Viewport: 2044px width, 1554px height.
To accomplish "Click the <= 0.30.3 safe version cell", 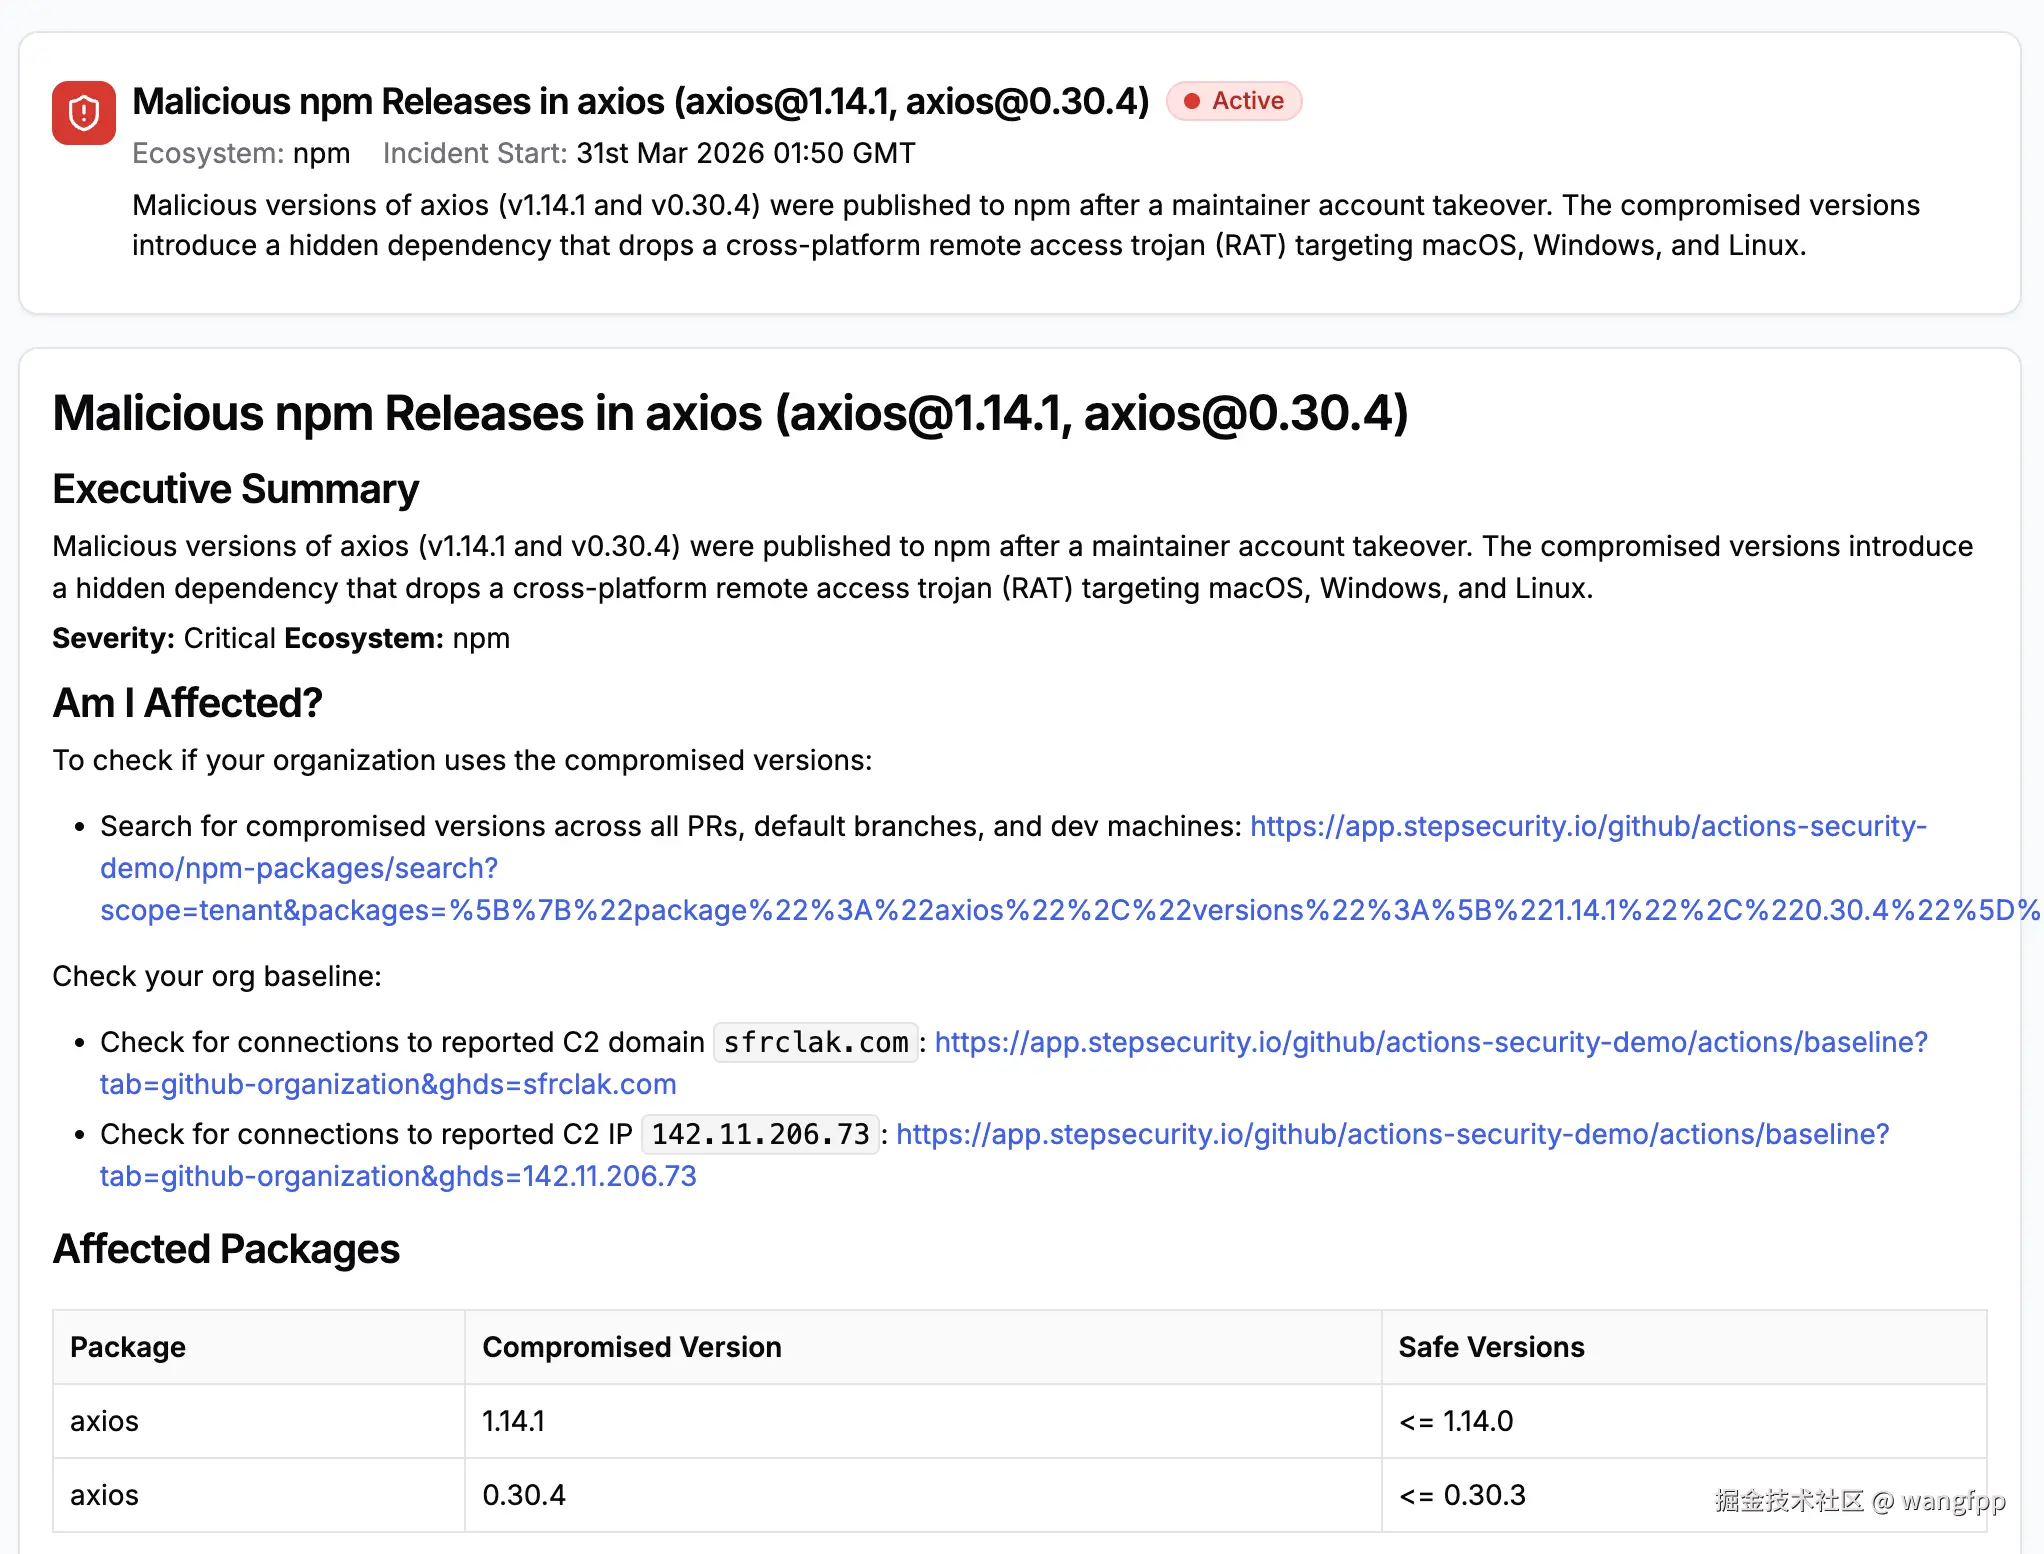I will coord(1462,1495).
